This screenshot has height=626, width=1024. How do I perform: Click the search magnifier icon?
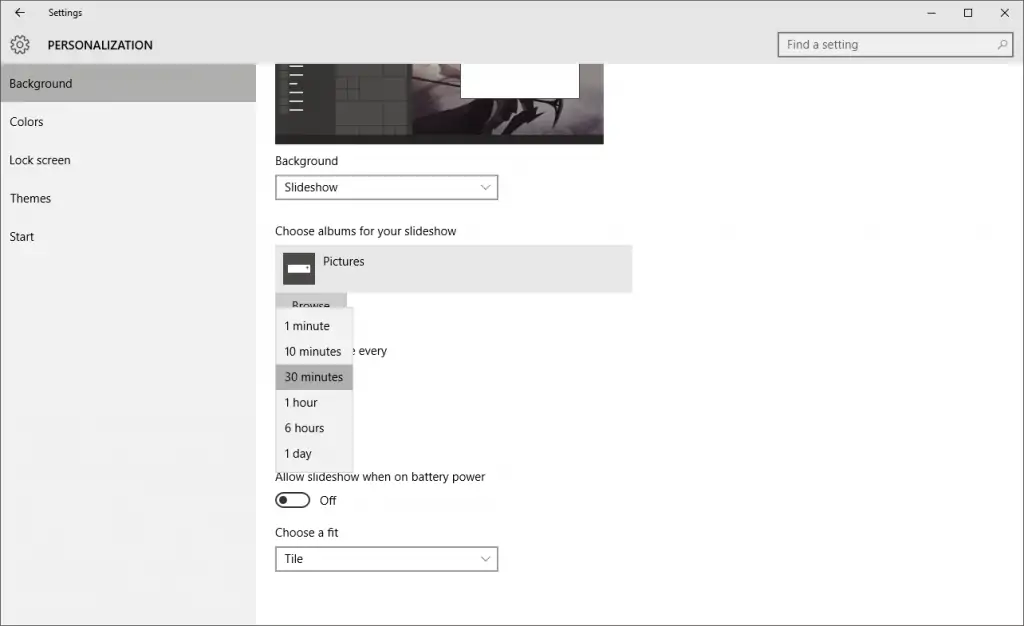point(1002,44)
